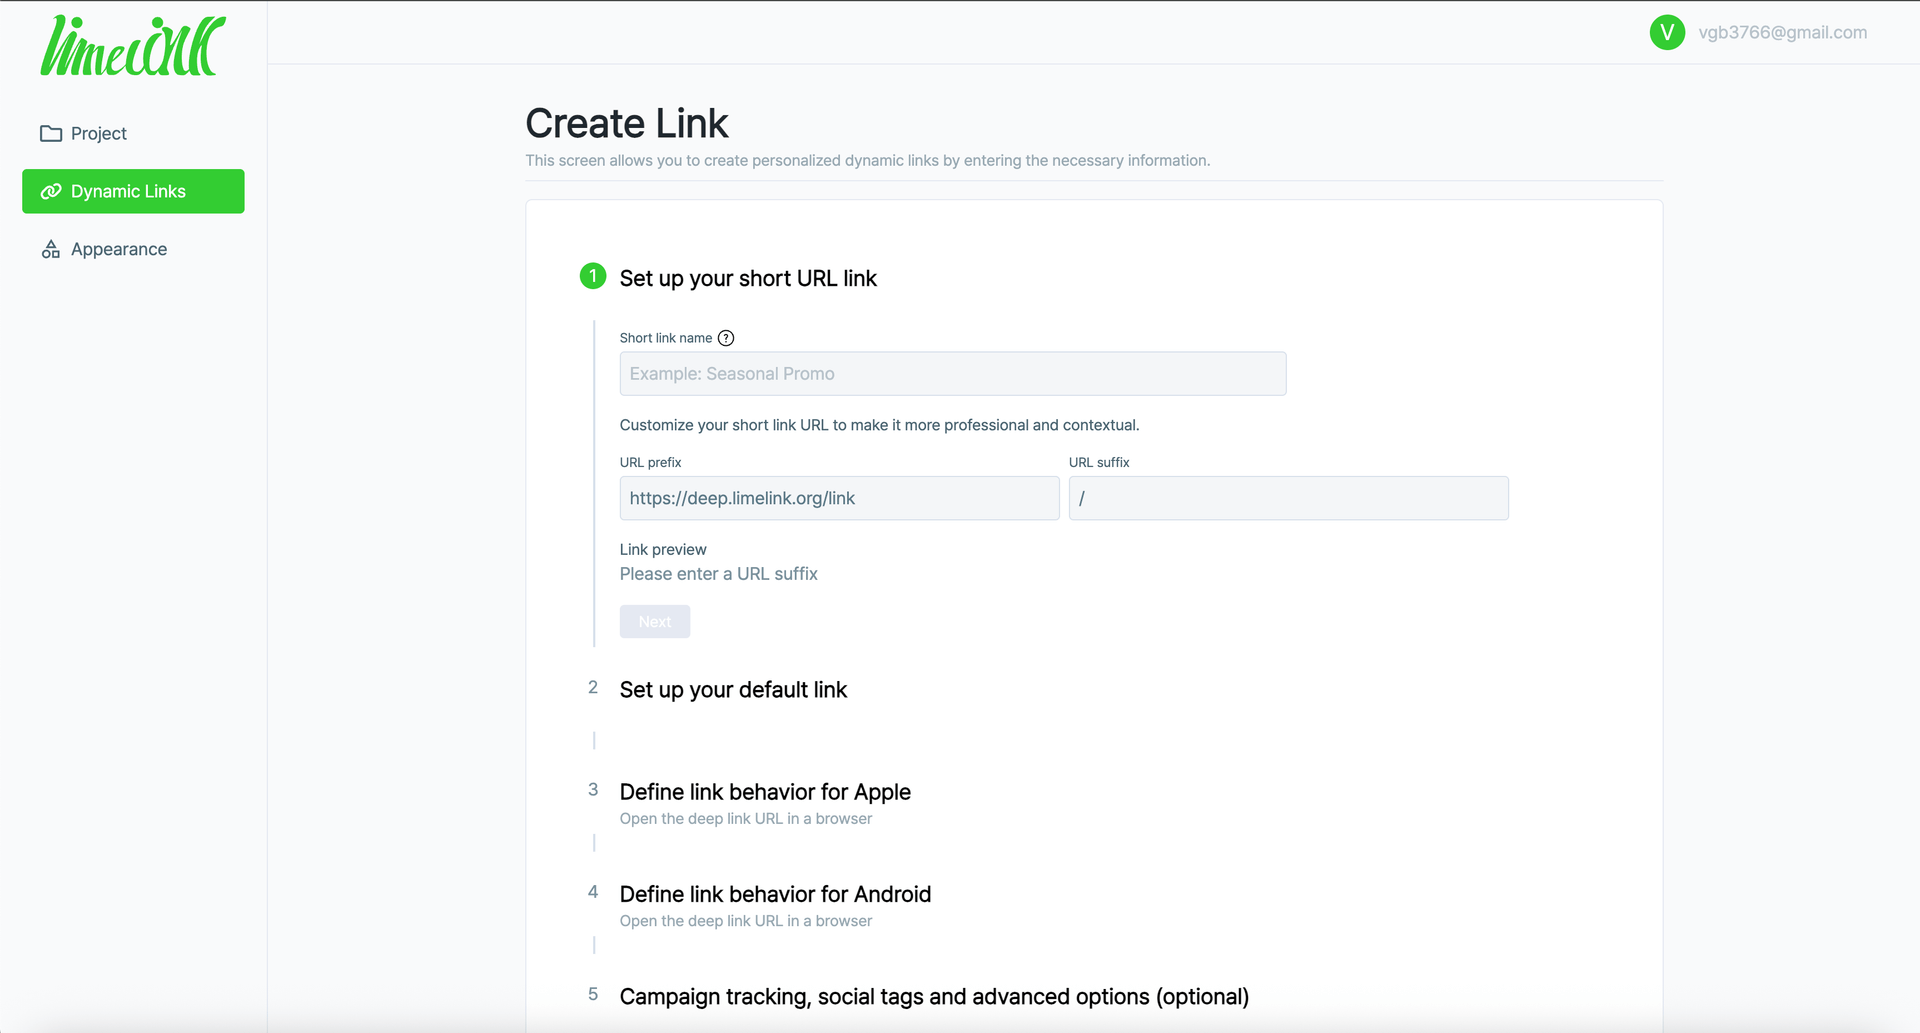Click the green V user avatar
Image resolution: width=1920 pixels, height=1033 pixels.
click(1666, 33)
